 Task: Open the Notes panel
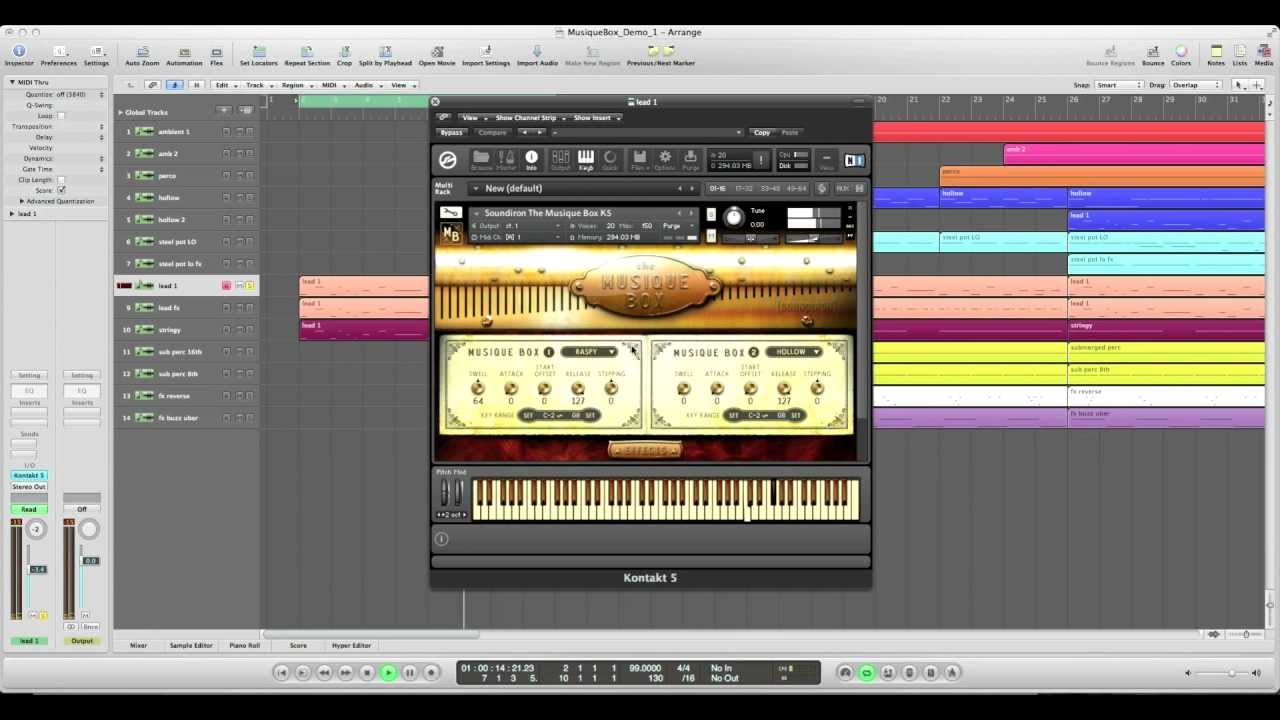(x=1216, y=56)
